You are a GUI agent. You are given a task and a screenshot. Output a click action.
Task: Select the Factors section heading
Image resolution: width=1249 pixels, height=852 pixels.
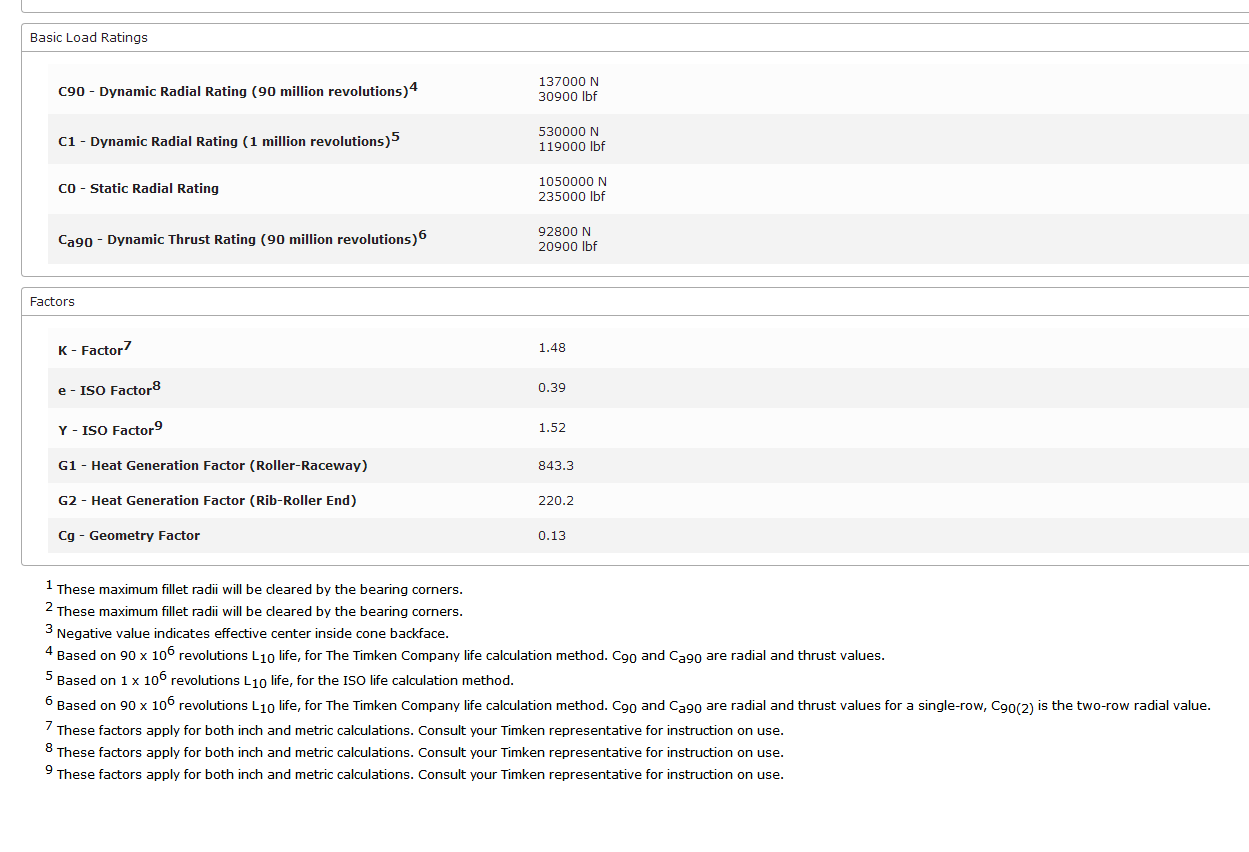[52, 302]
